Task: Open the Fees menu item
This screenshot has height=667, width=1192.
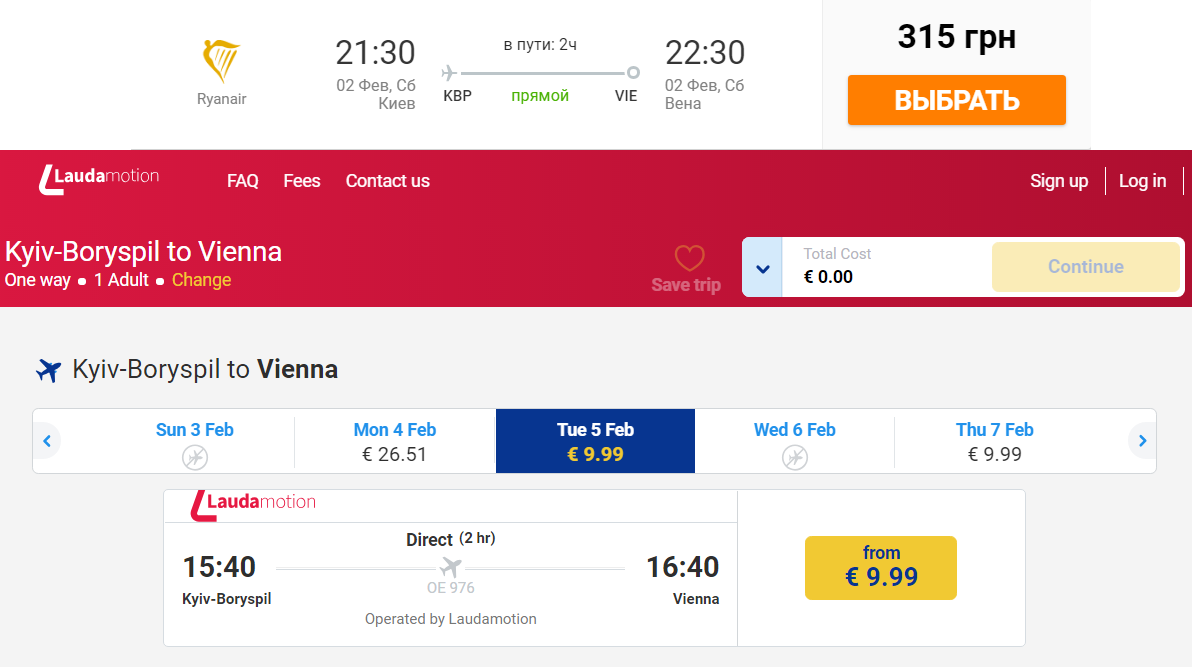Action: [x=302, y=181]
